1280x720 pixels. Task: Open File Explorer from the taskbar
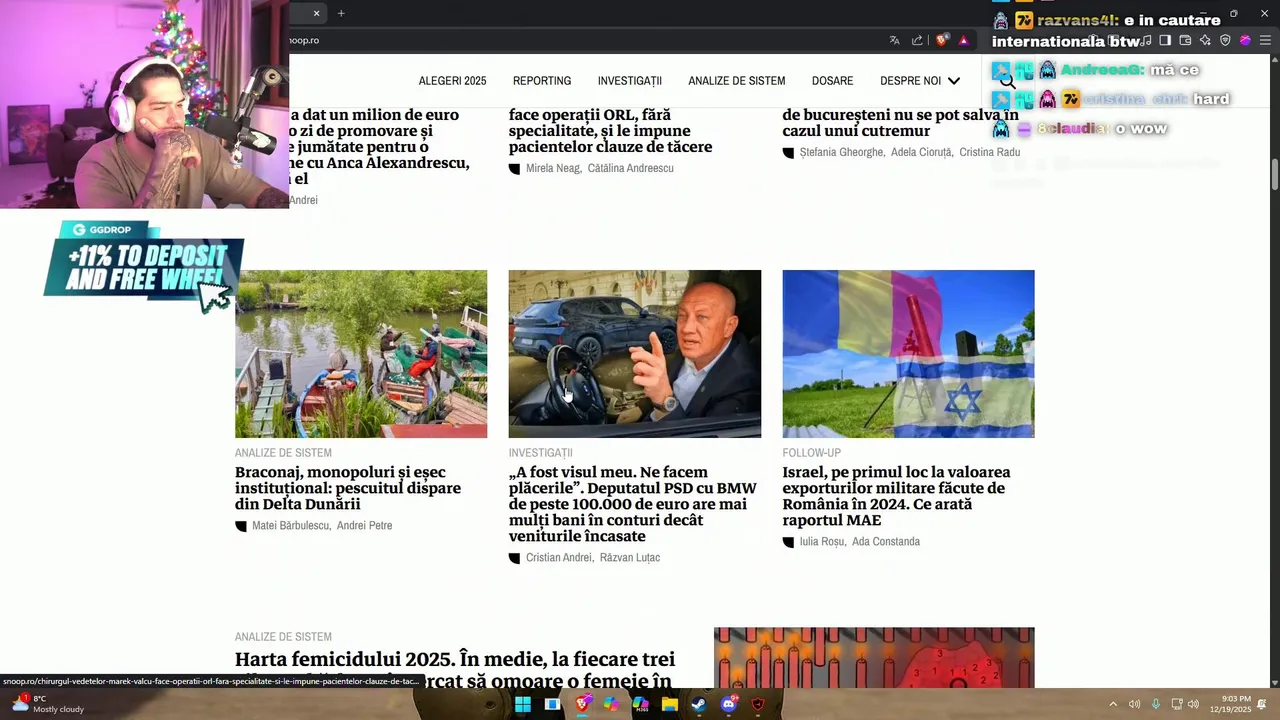click(670, 704)
